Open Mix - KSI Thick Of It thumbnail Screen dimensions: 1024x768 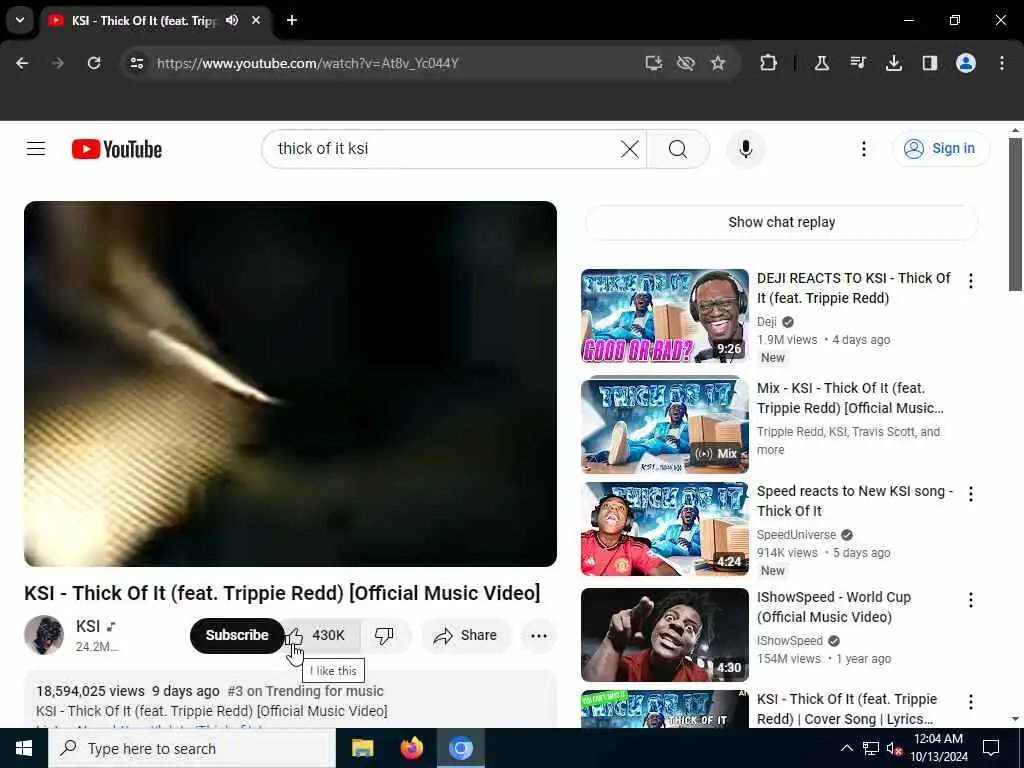tap(665, 425)
